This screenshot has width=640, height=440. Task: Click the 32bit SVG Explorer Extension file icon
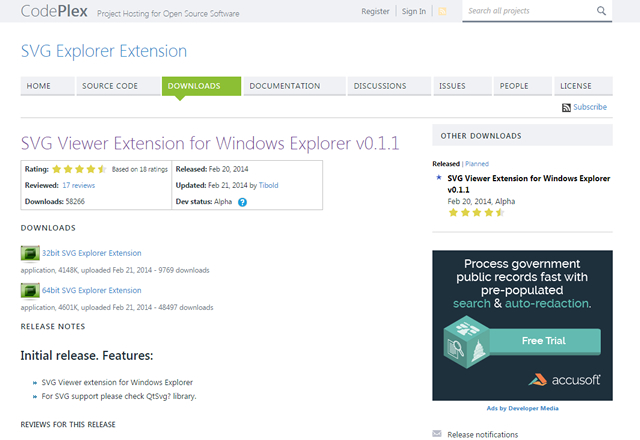[30, 253]
